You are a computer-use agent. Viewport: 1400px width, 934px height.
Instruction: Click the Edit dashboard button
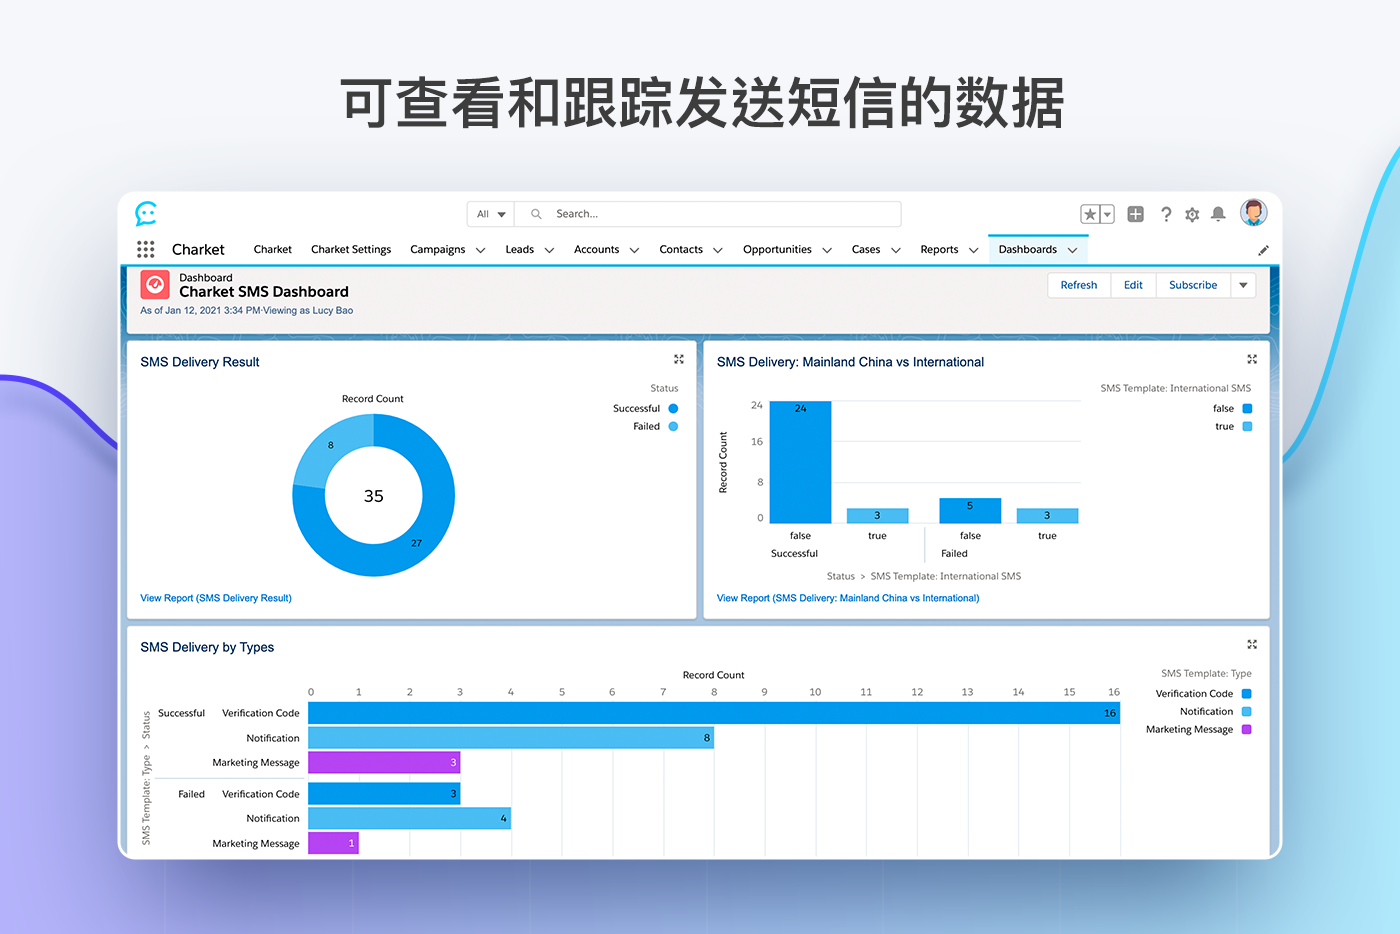tap(1133, 285)
